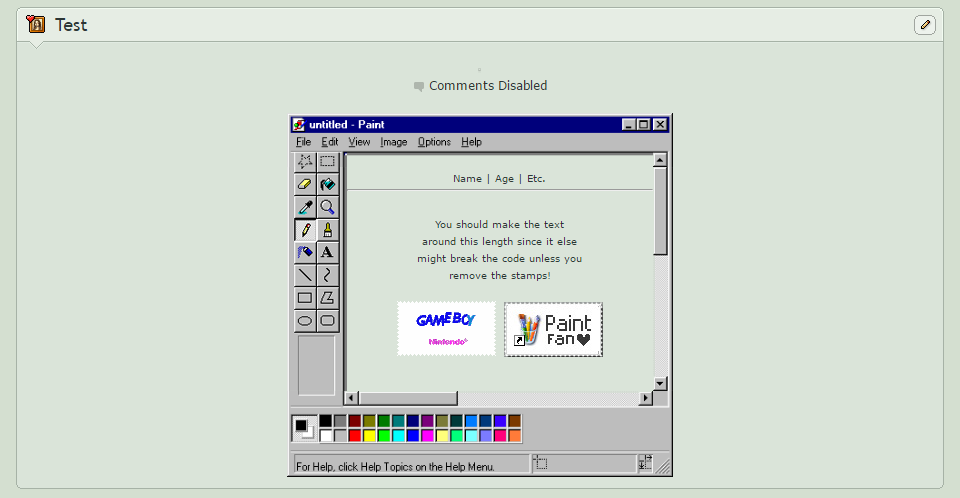
Task: Choose the dark green swatch
Action: point(384,421)
